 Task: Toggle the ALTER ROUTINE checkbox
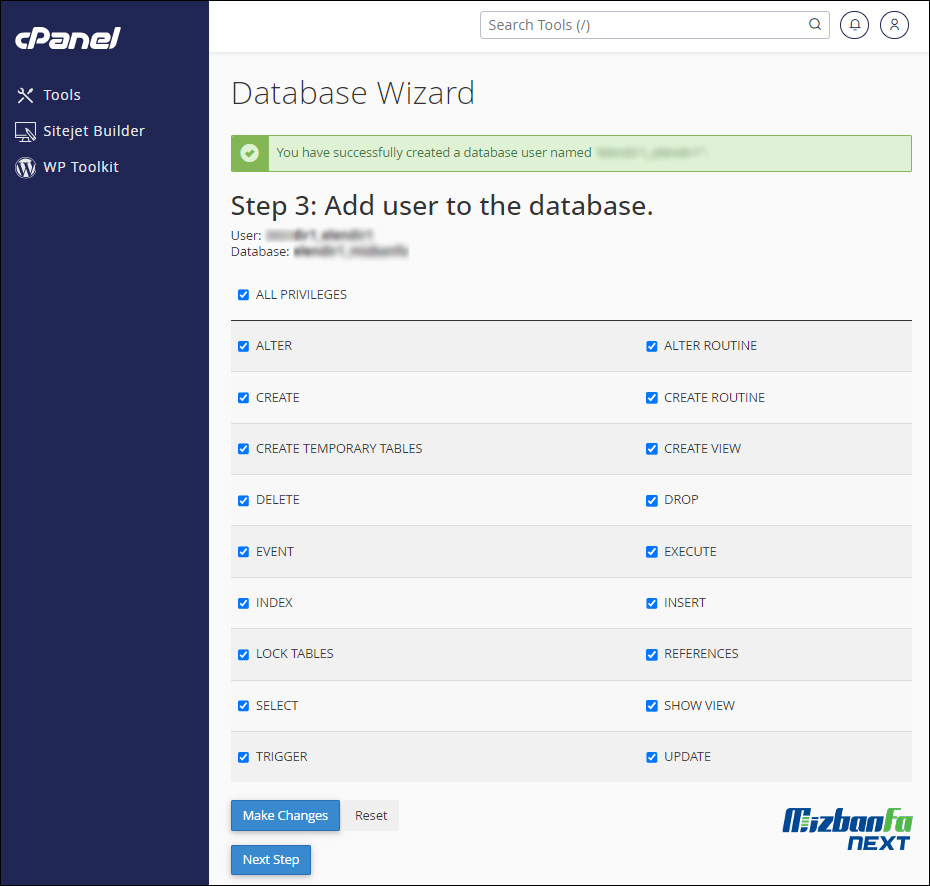pos(651,346)
